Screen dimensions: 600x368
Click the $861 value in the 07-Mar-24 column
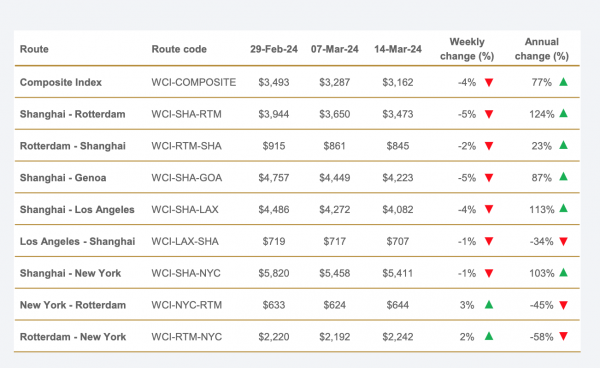click(x=334, y=146)
